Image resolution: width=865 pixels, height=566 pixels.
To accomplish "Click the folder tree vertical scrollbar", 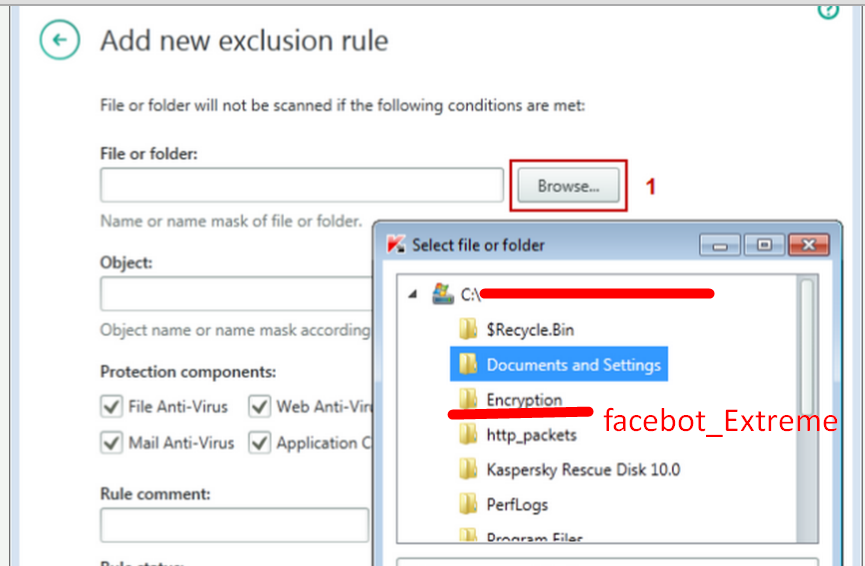I will point(807,408).
